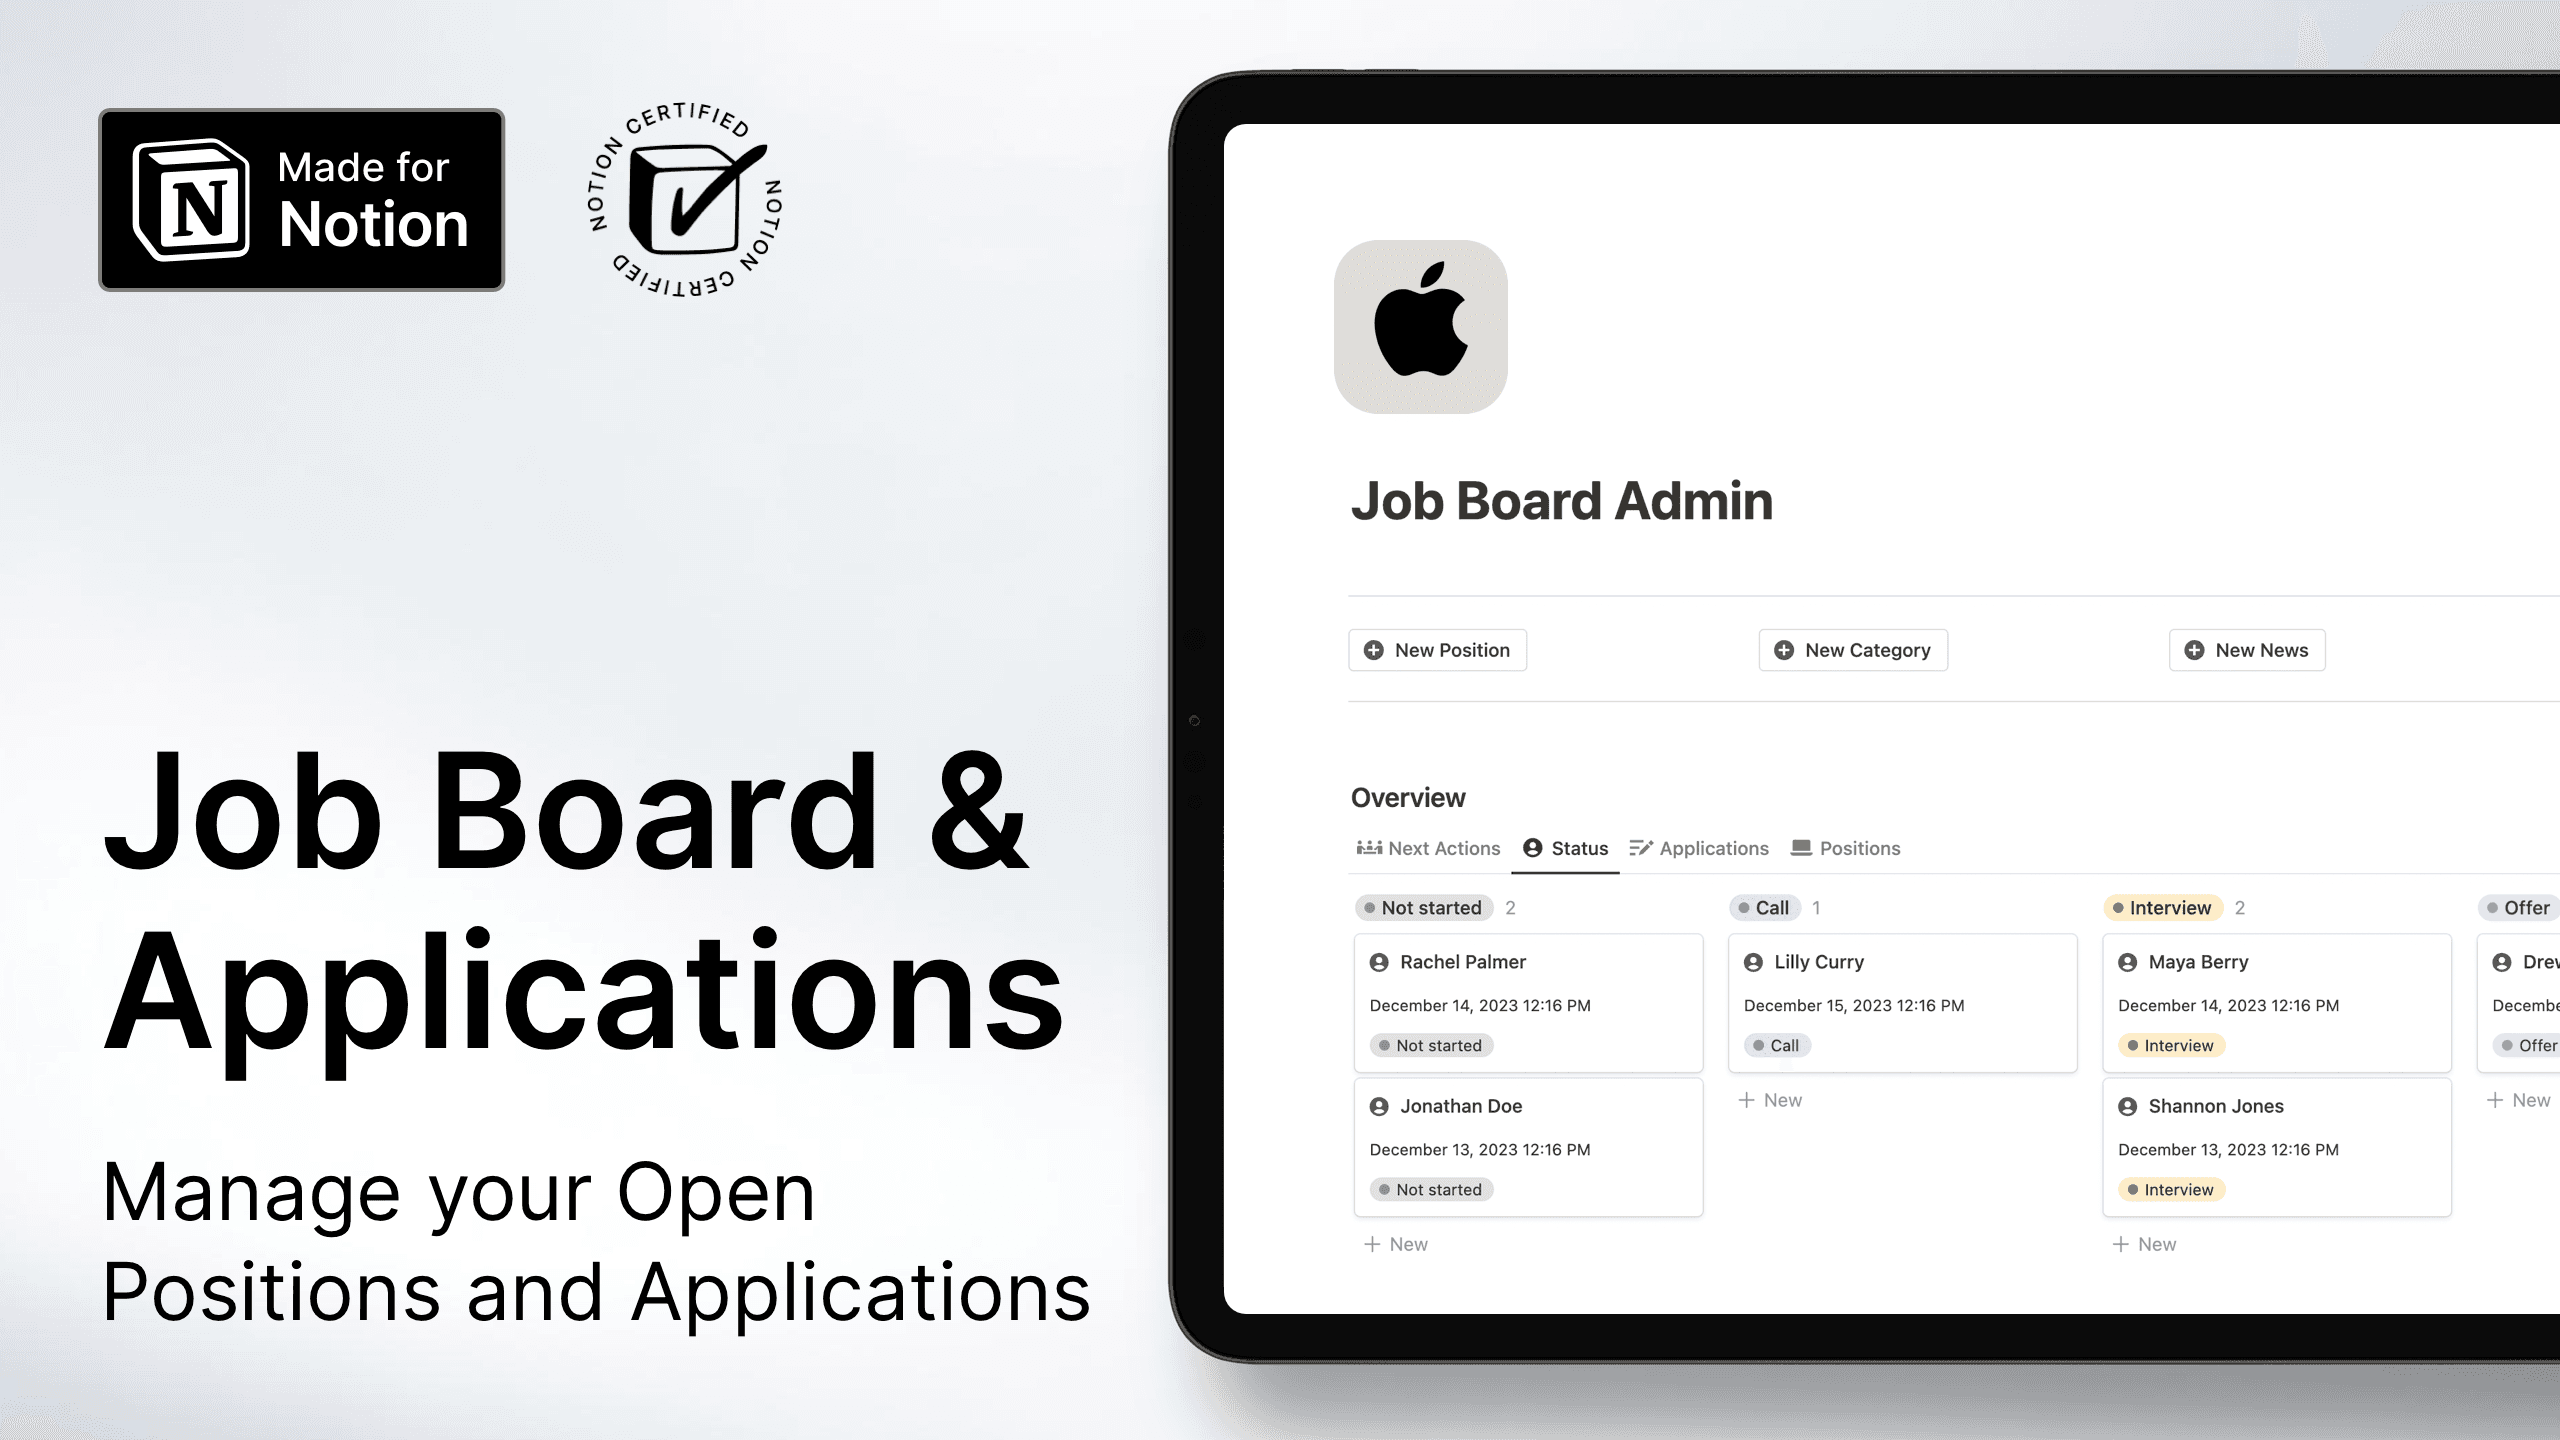Select the Applications tab in Overview
This screenshot has width=2560, height=1440.
tap(1700, 847)
